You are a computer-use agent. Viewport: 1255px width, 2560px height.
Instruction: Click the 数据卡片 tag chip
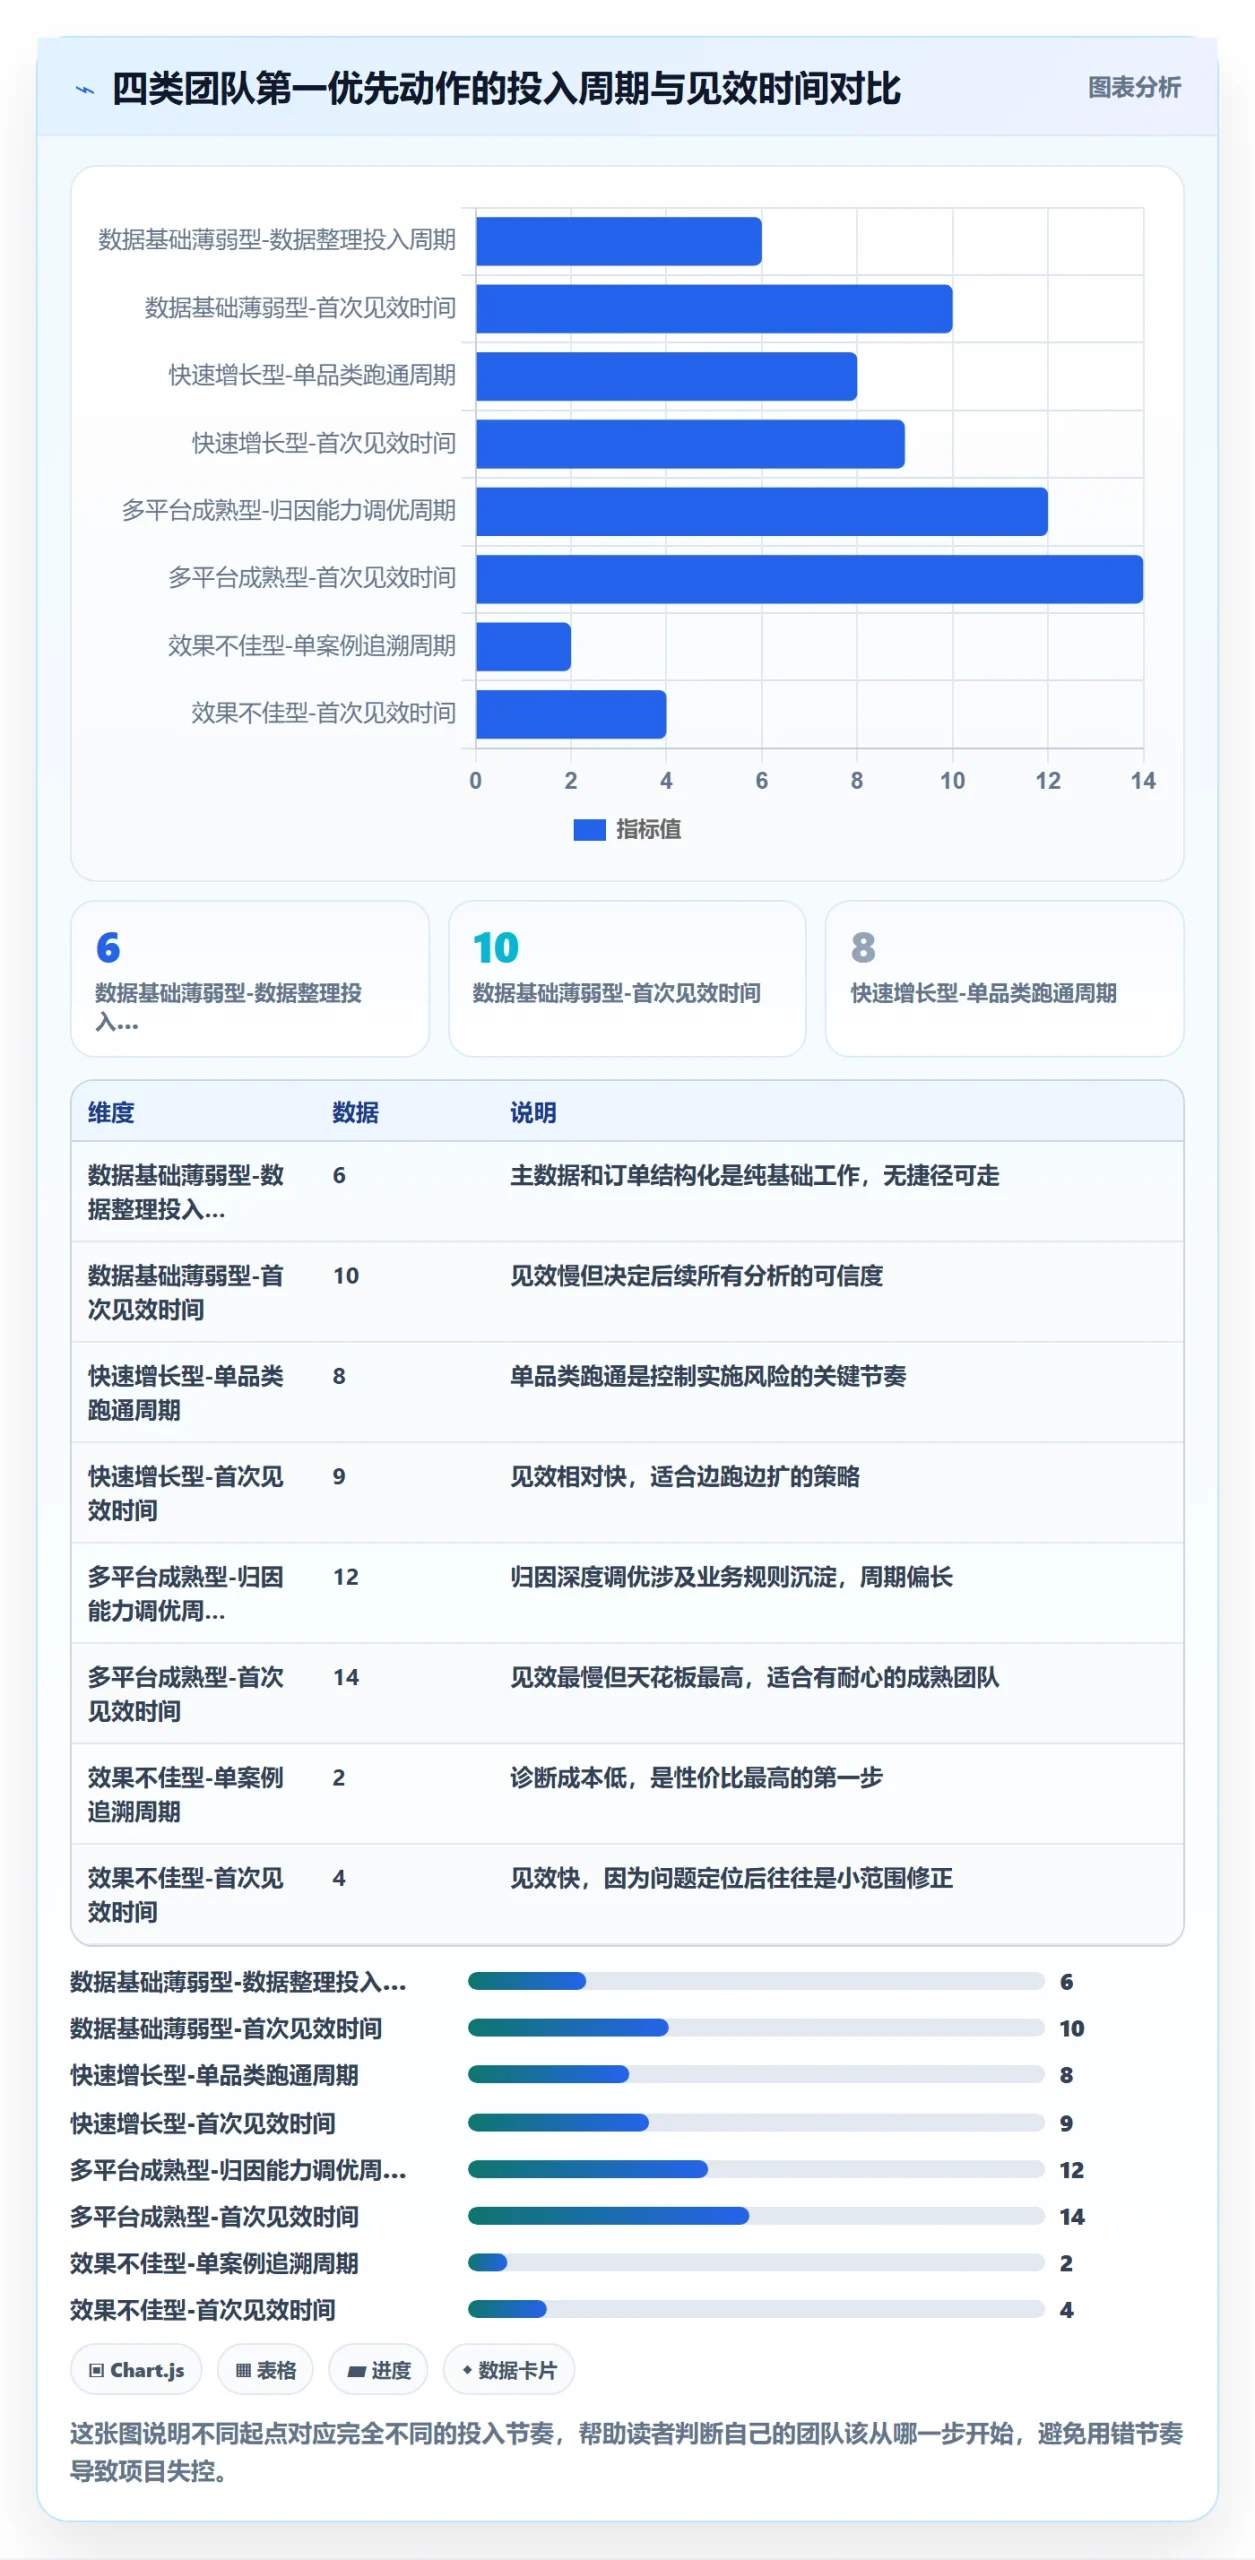pos(509,2370)
